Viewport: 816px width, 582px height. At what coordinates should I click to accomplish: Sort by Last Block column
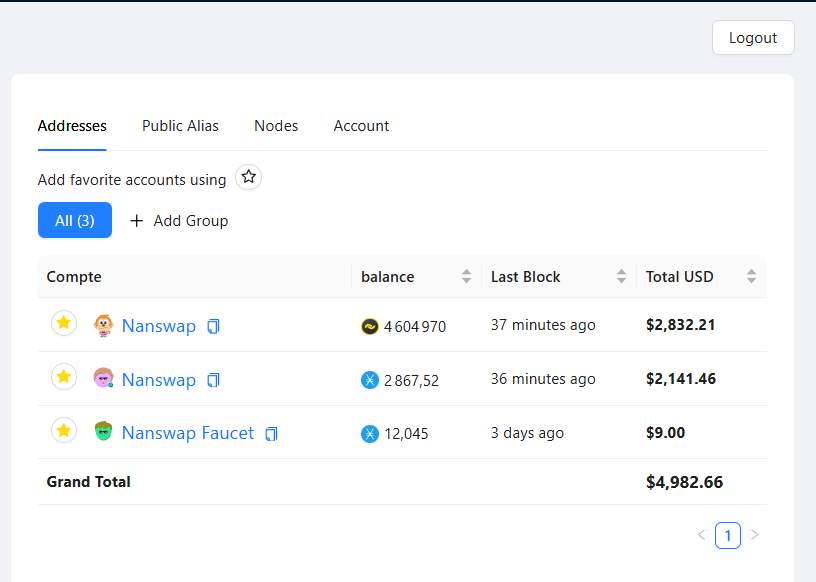(x=622, y=276)
